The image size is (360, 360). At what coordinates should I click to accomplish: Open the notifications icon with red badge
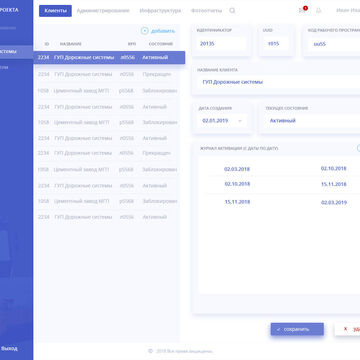click(303, 10)
